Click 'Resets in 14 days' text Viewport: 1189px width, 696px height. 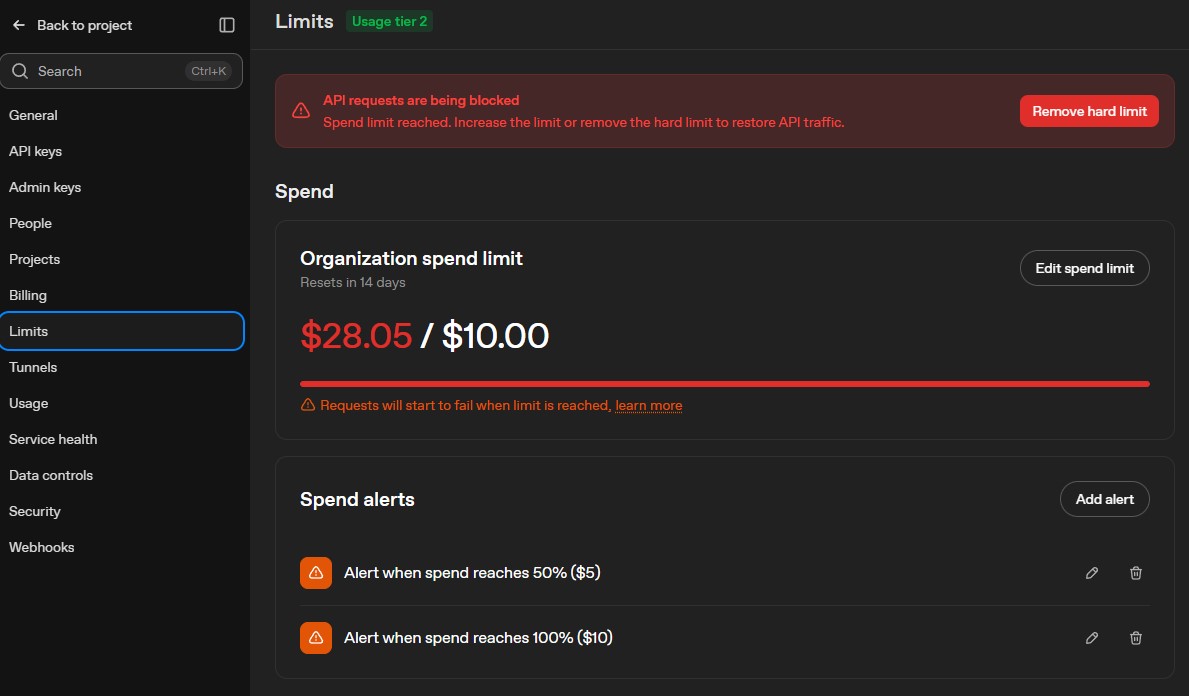pyautogui.click(x=353, y=283)
